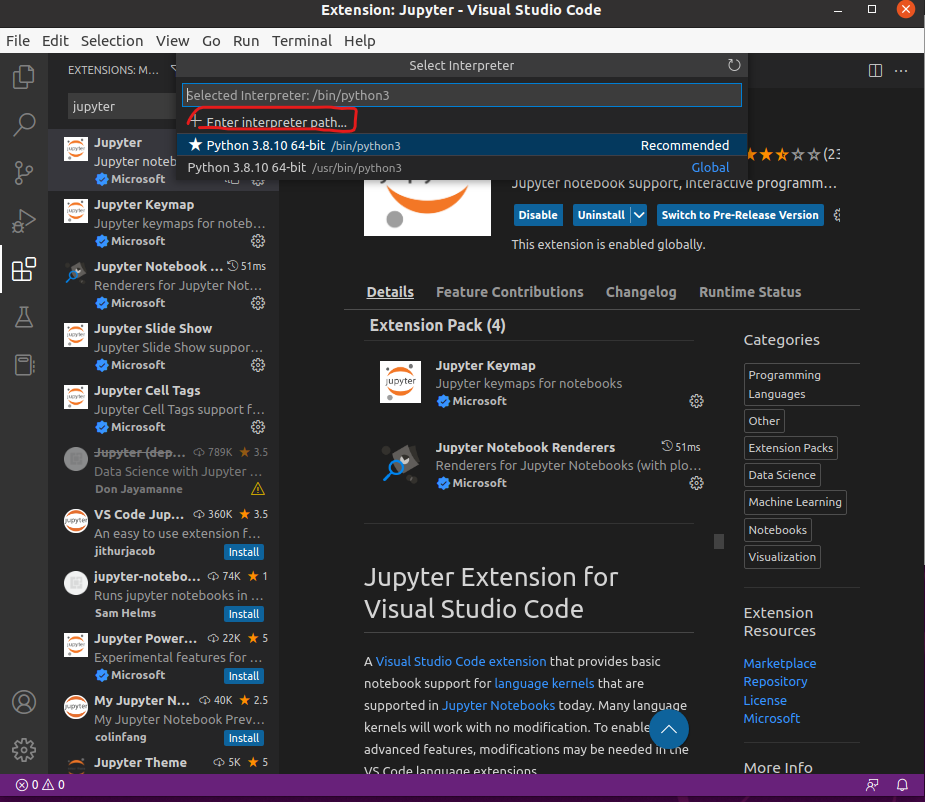The height and width of the screenshot is (802, 925).
Task: Follow the language kernels link
Action: [544, 683]
